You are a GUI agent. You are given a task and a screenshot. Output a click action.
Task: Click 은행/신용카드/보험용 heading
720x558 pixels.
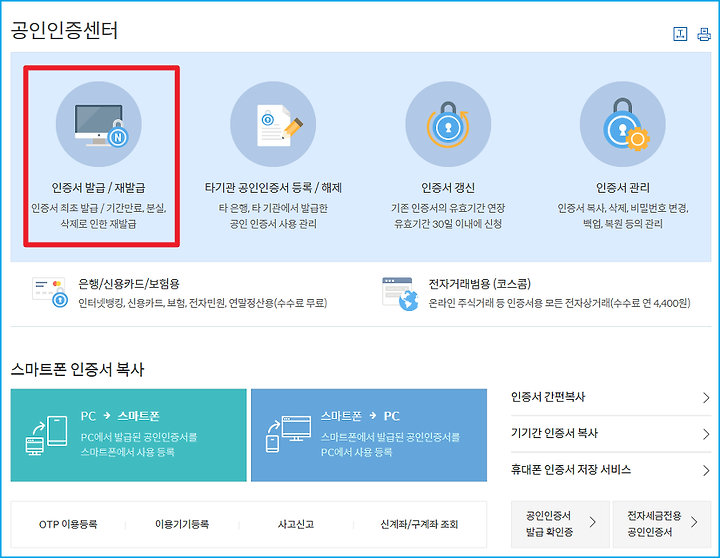coord(129,284)
